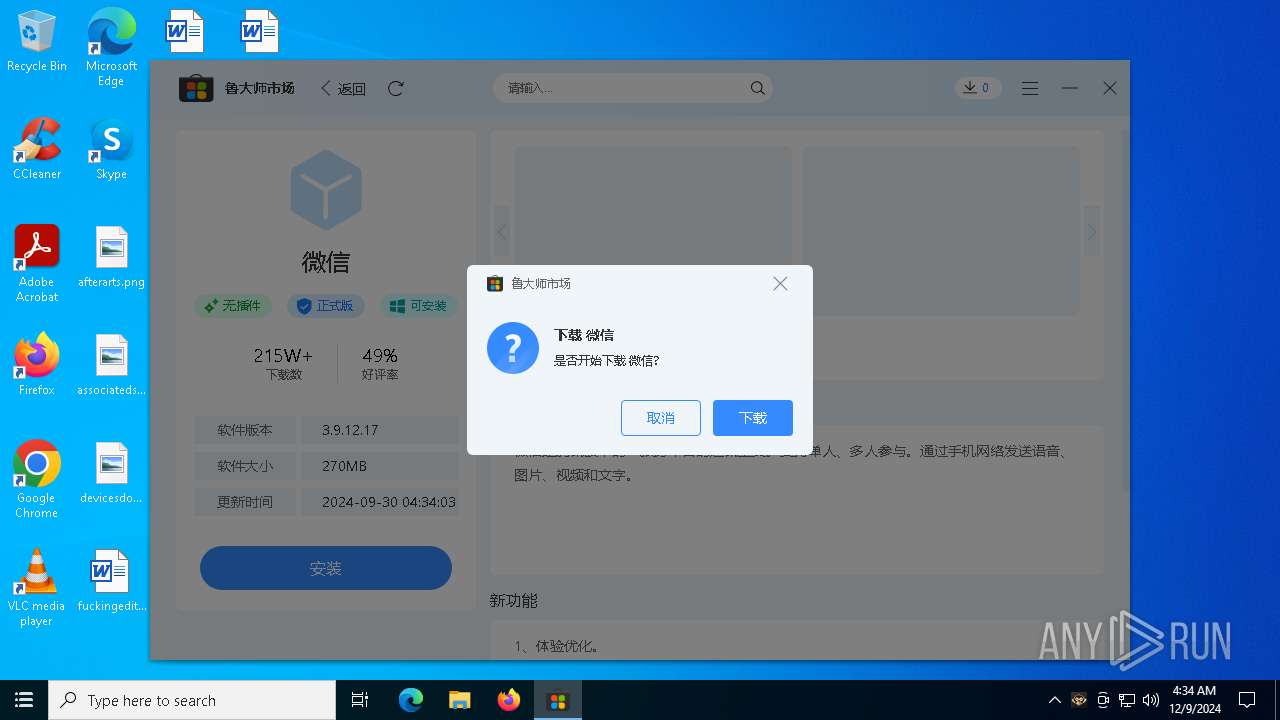
Task: Open the notification center
Action: click(x=1247, y=700)
